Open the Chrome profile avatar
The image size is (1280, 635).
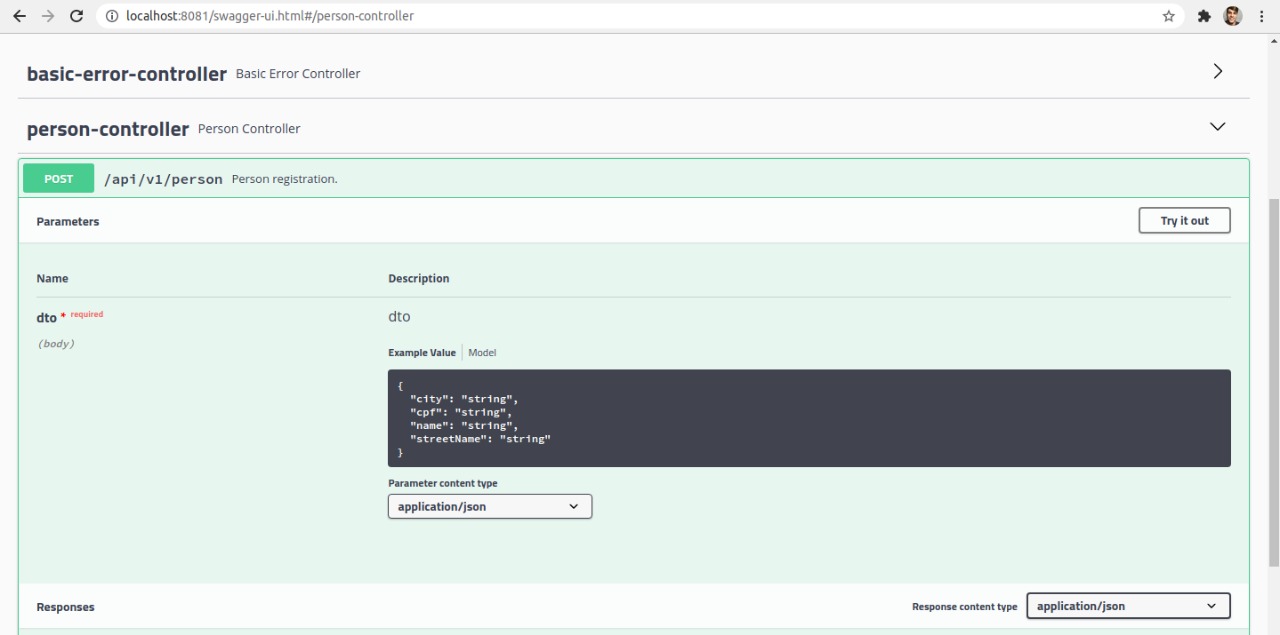click(x=1233, y=16)
